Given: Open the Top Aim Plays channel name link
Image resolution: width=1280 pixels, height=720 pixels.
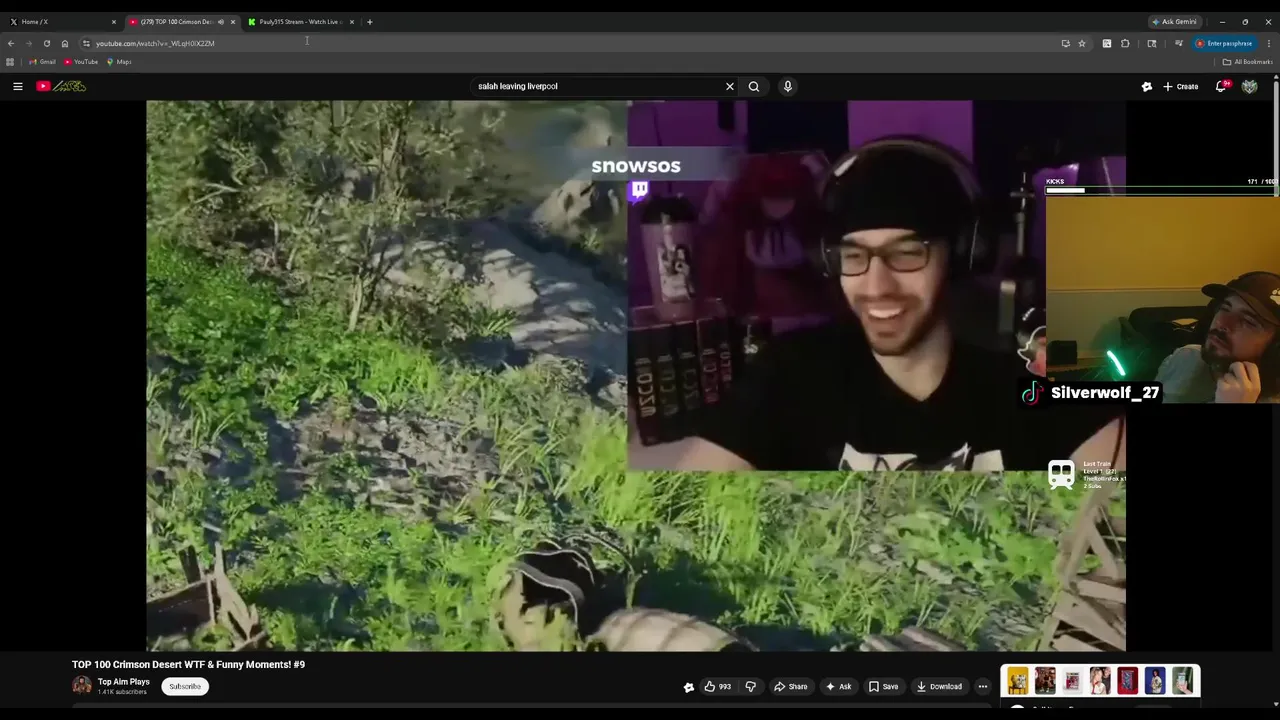Looking at the screenshot, I should pyautogui.click(x=123, y=682).
